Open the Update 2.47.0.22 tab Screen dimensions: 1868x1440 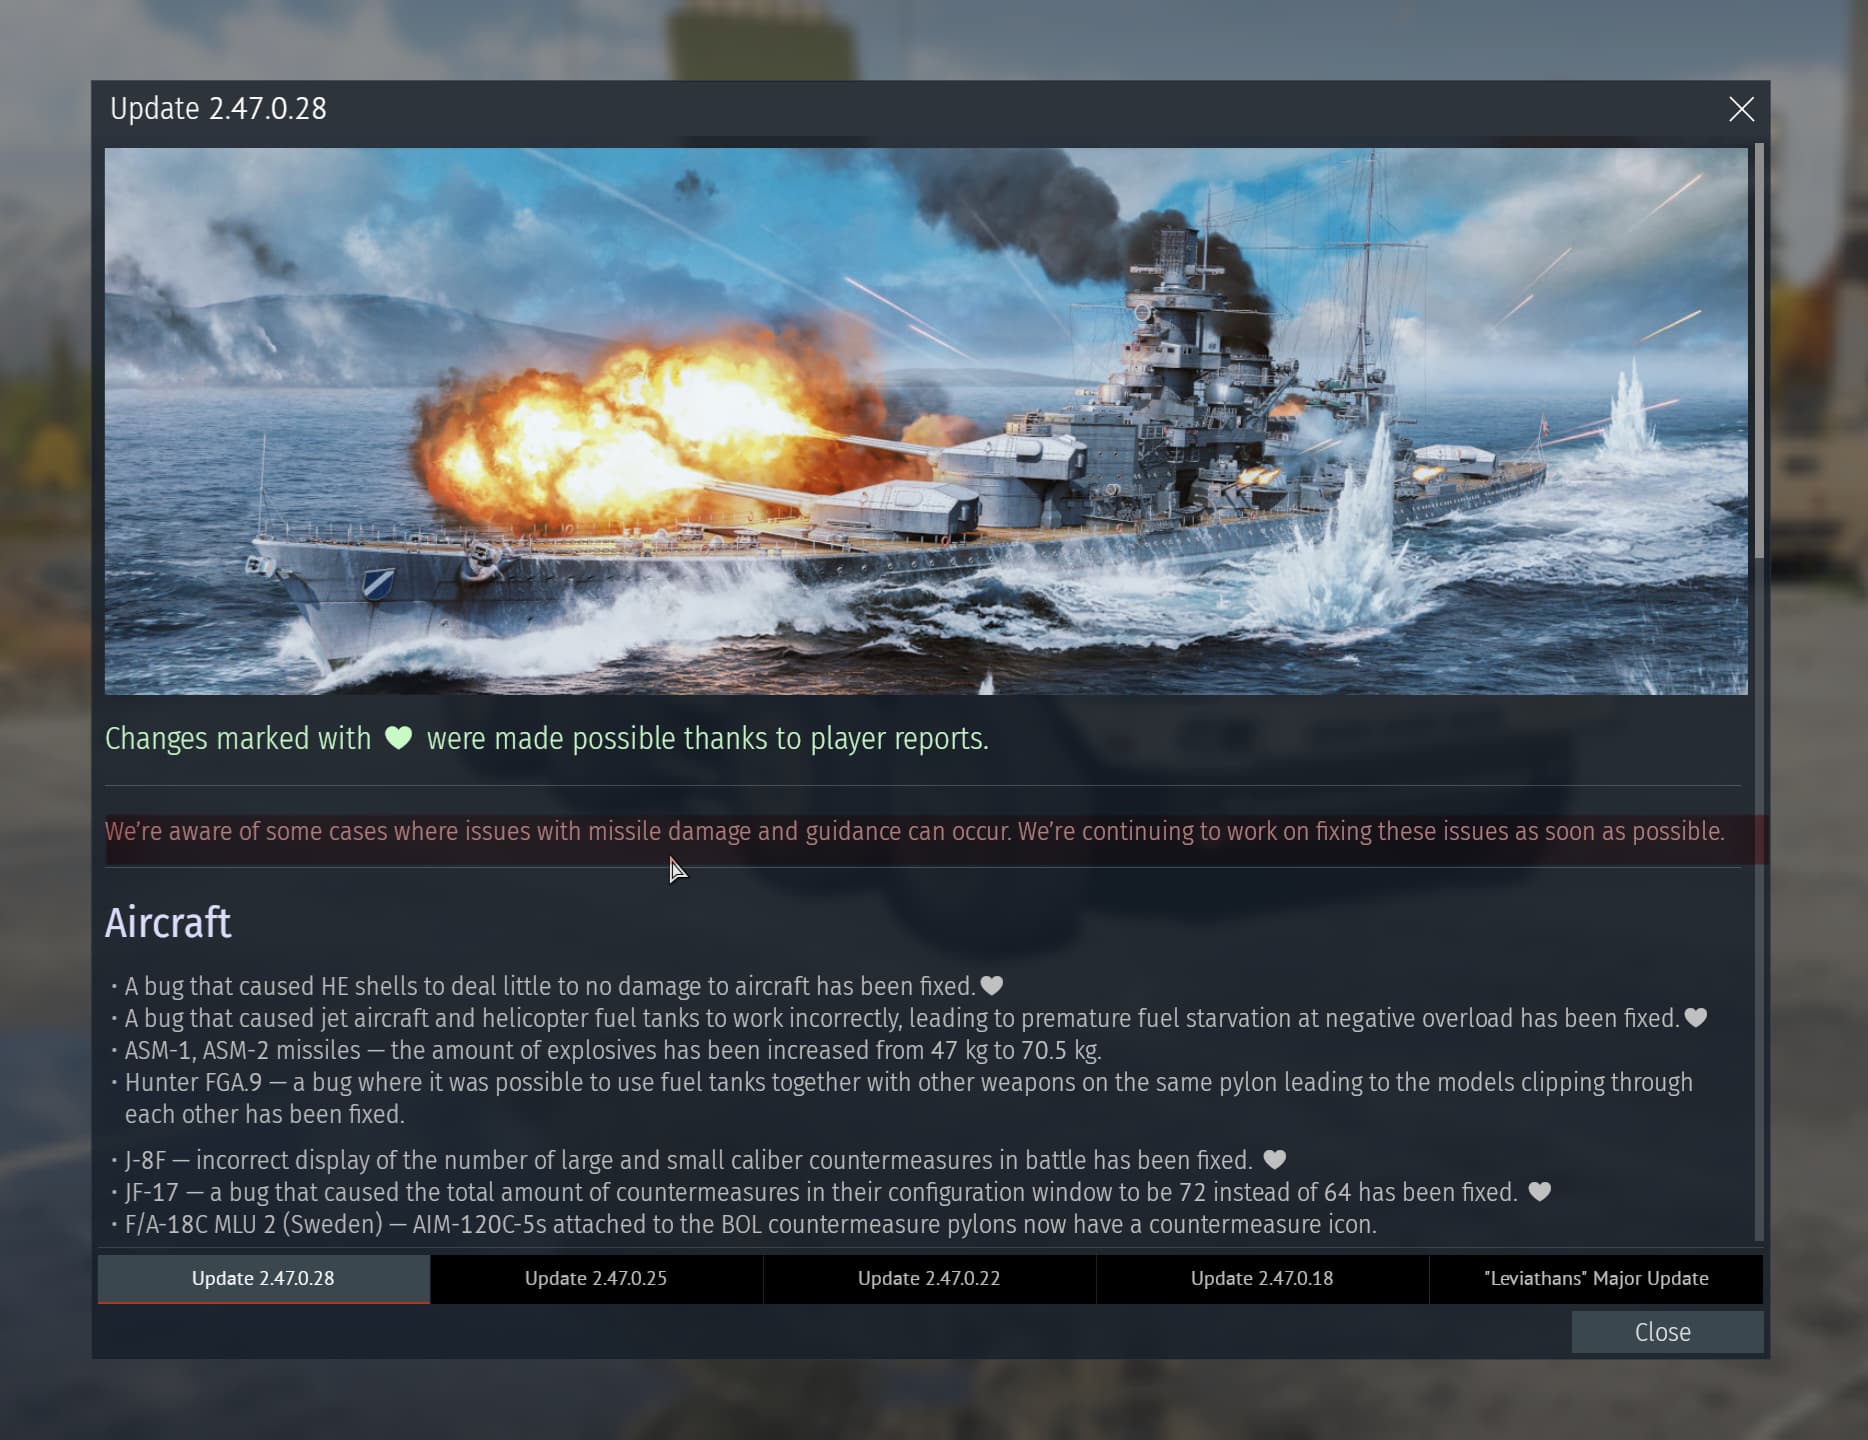point(929,1278)
